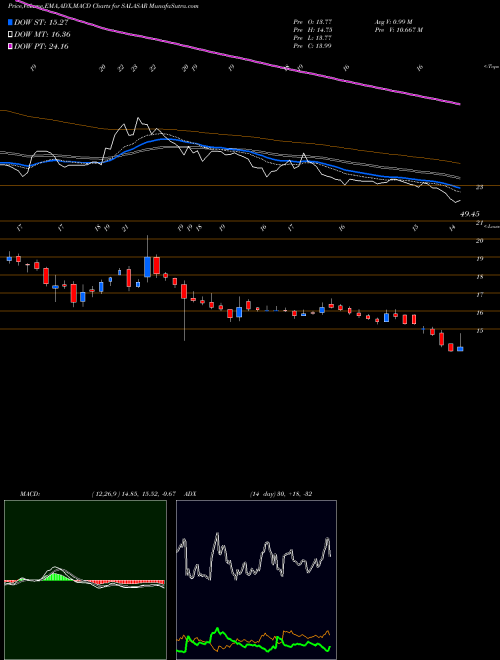Click the tall blue candlestick near price 19
Viewport: 500px width, 660px height.
[147, 267]
